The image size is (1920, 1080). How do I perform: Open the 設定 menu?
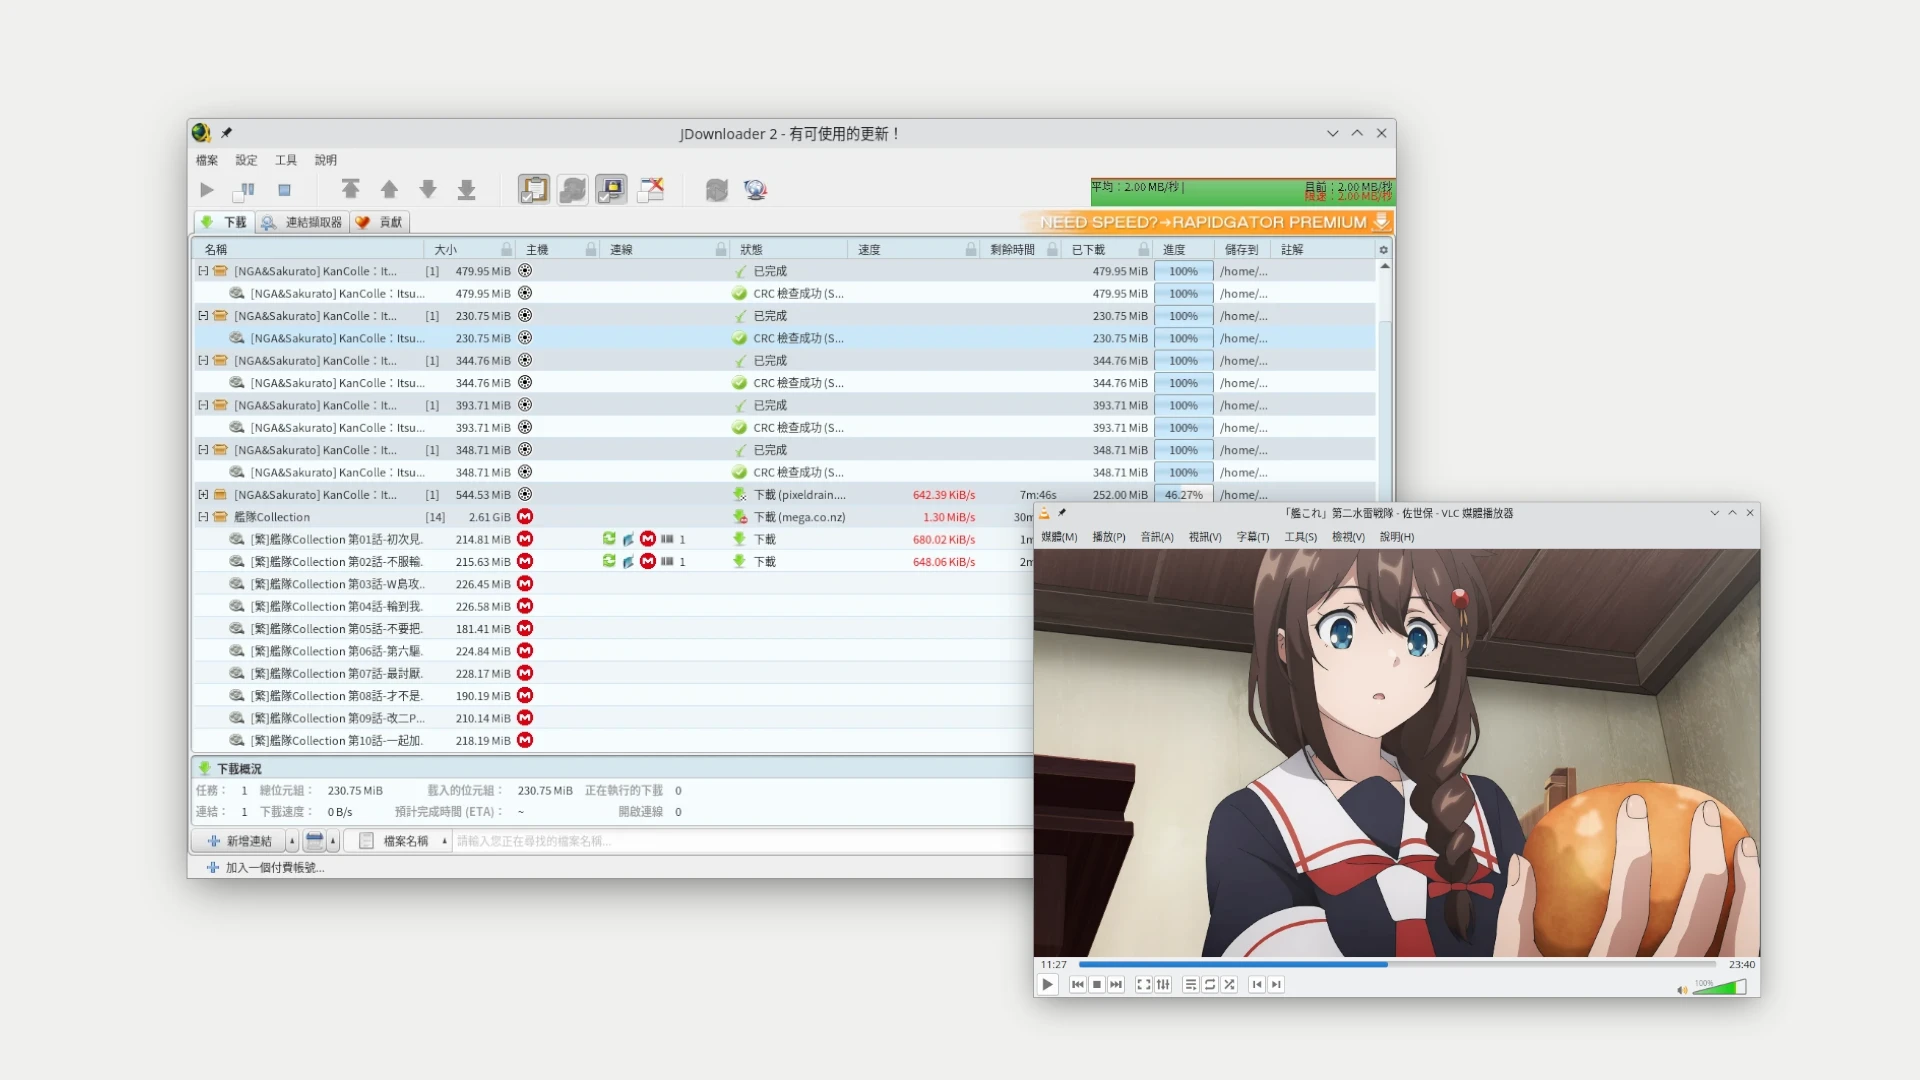pos(246,160)
